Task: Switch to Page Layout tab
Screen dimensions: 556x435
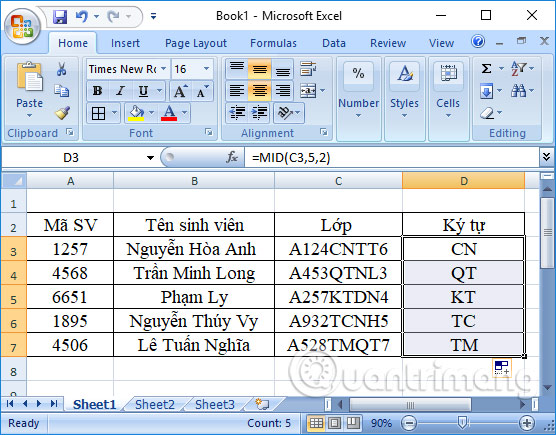Action: pyautogui.click(x=196, y=43)
